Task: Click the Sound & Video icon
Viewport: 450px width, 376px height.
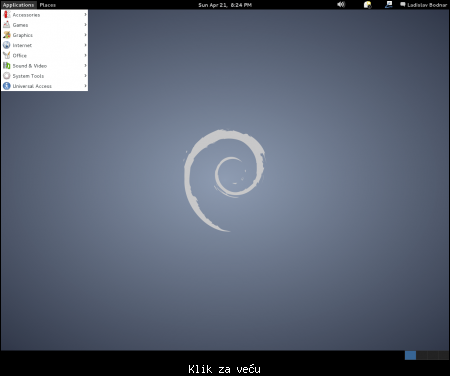Action: coord(7,66)
